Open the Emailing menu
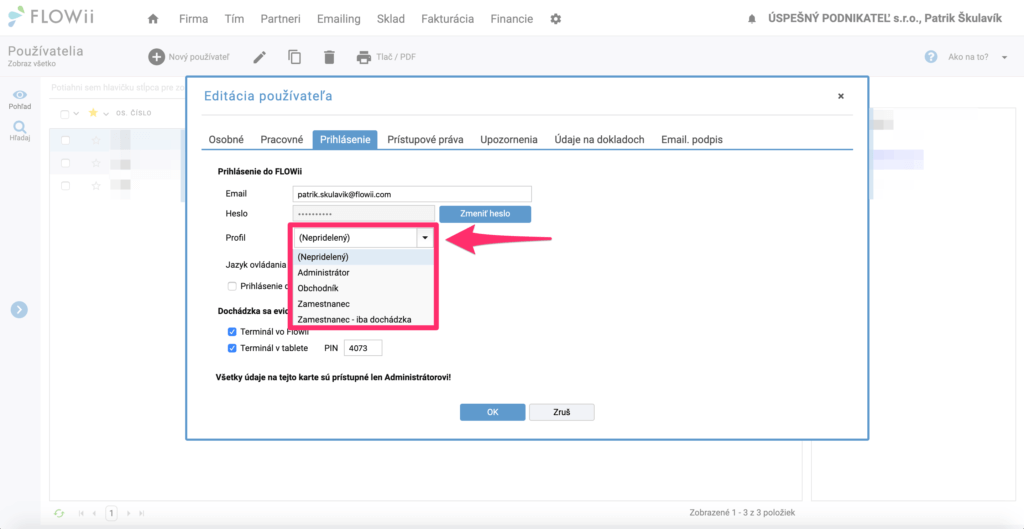 338,19
